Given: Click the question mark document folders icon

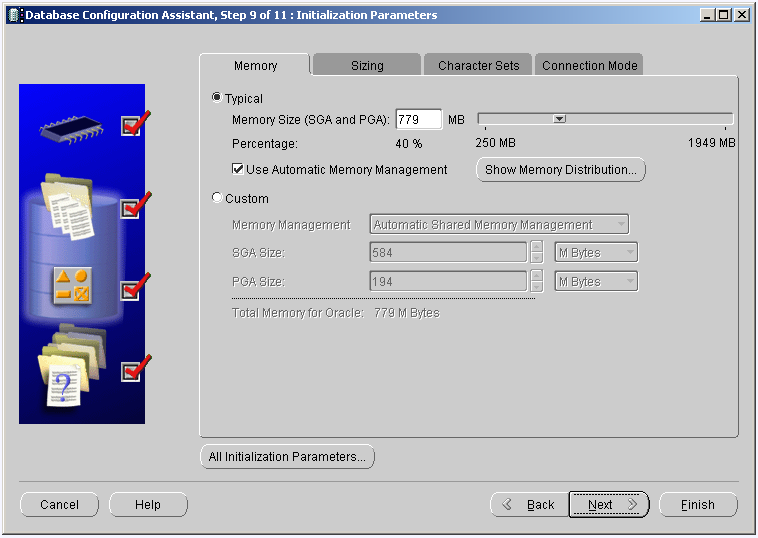Looking at the screenshot, I should [72, 365].
